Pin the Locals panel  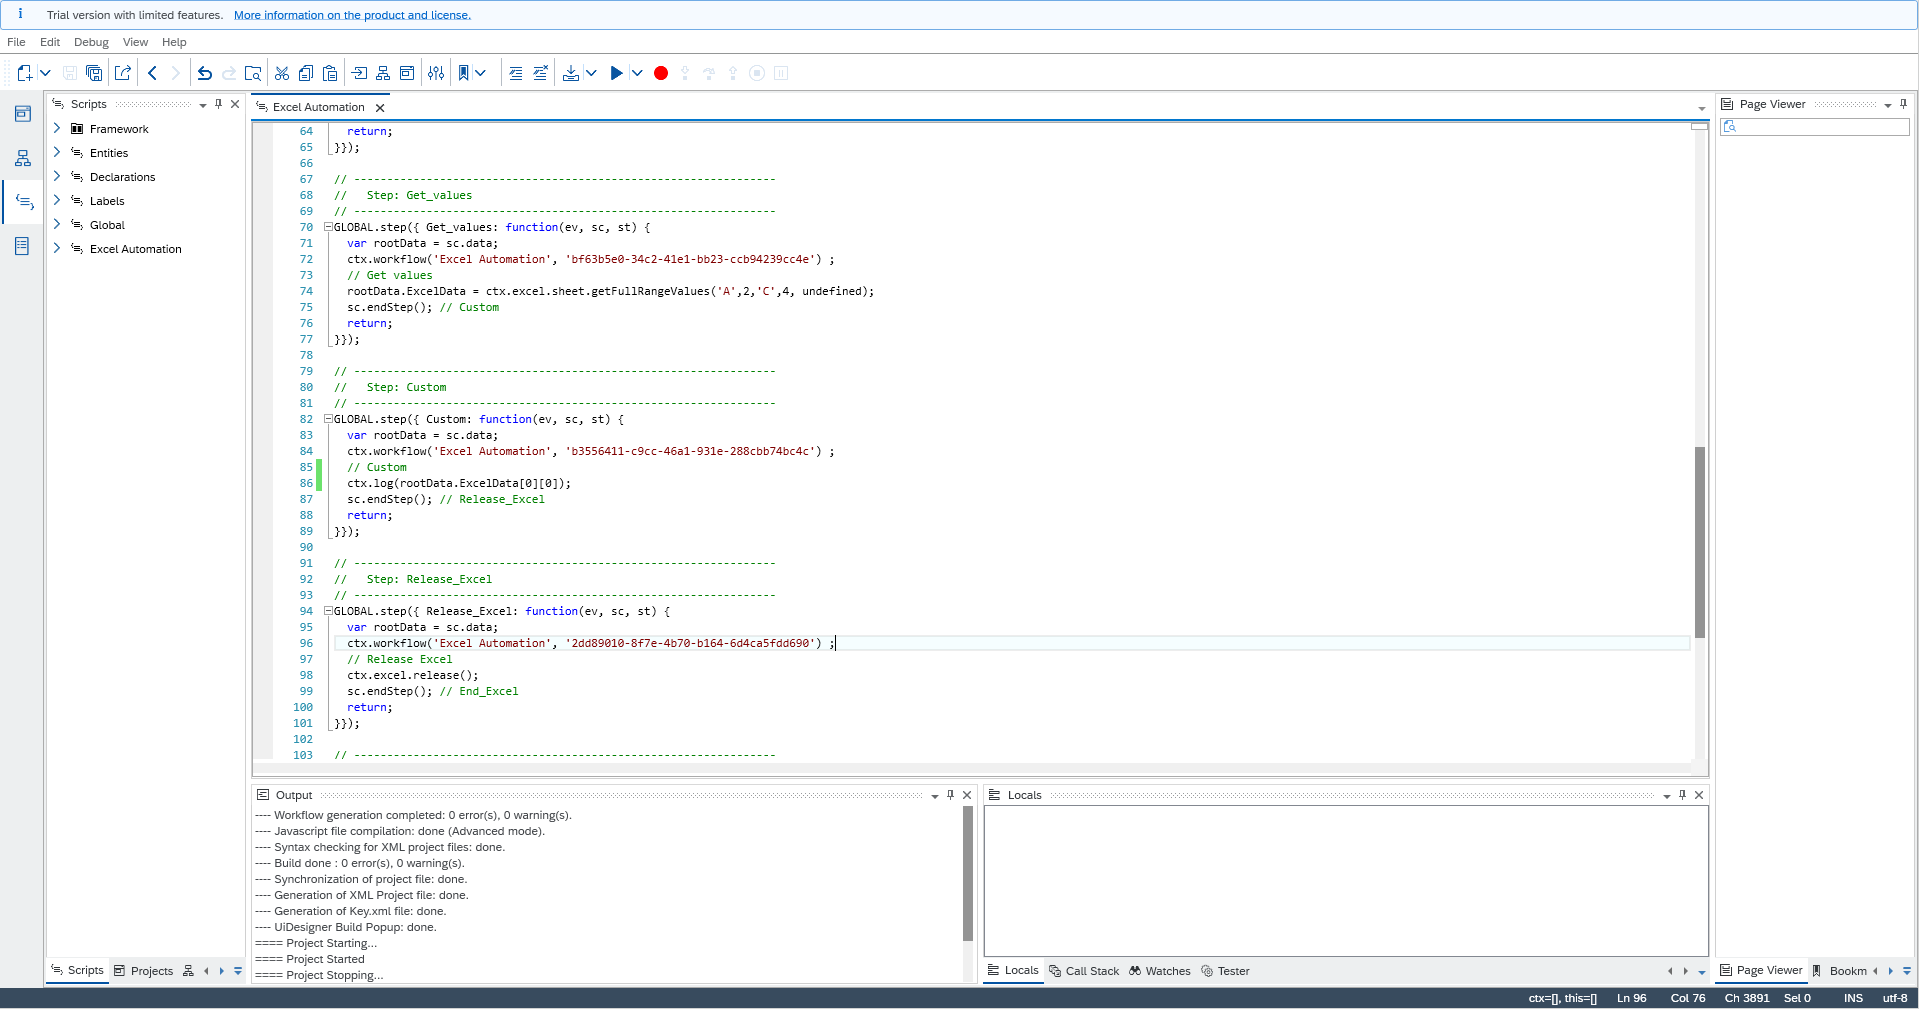click(x=1683, y=795)
